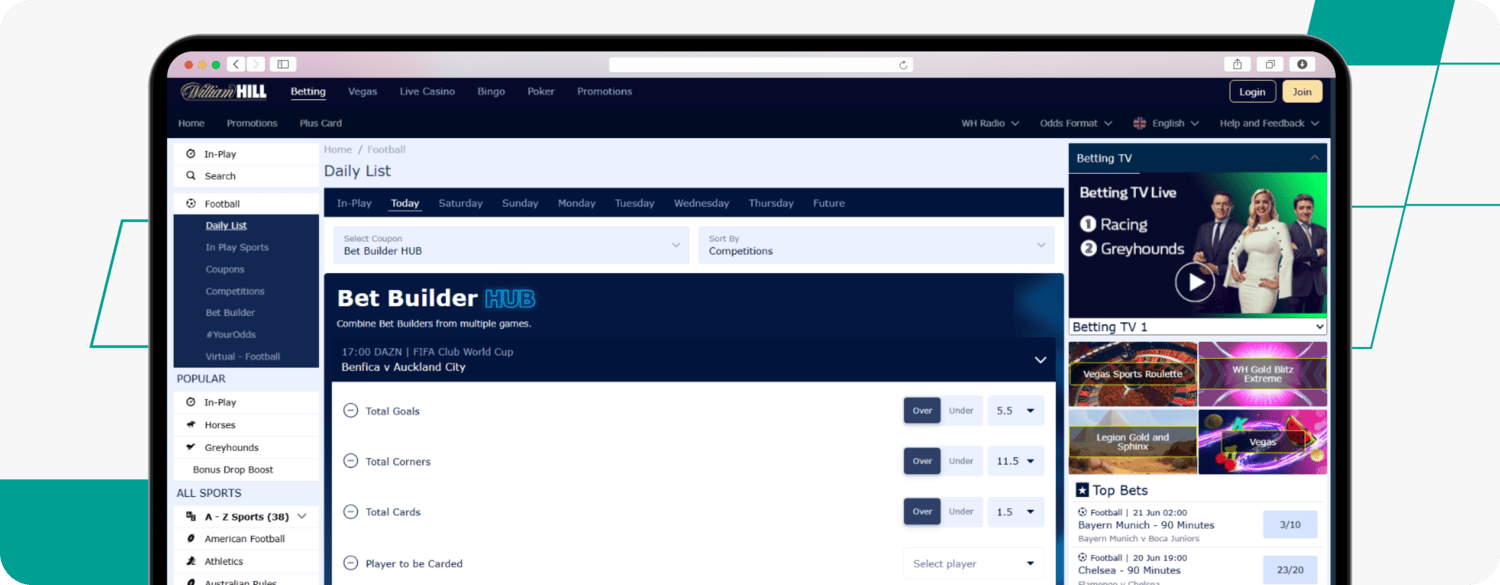
Task: Open the Vegas top menu
Action: pos(362,91)
